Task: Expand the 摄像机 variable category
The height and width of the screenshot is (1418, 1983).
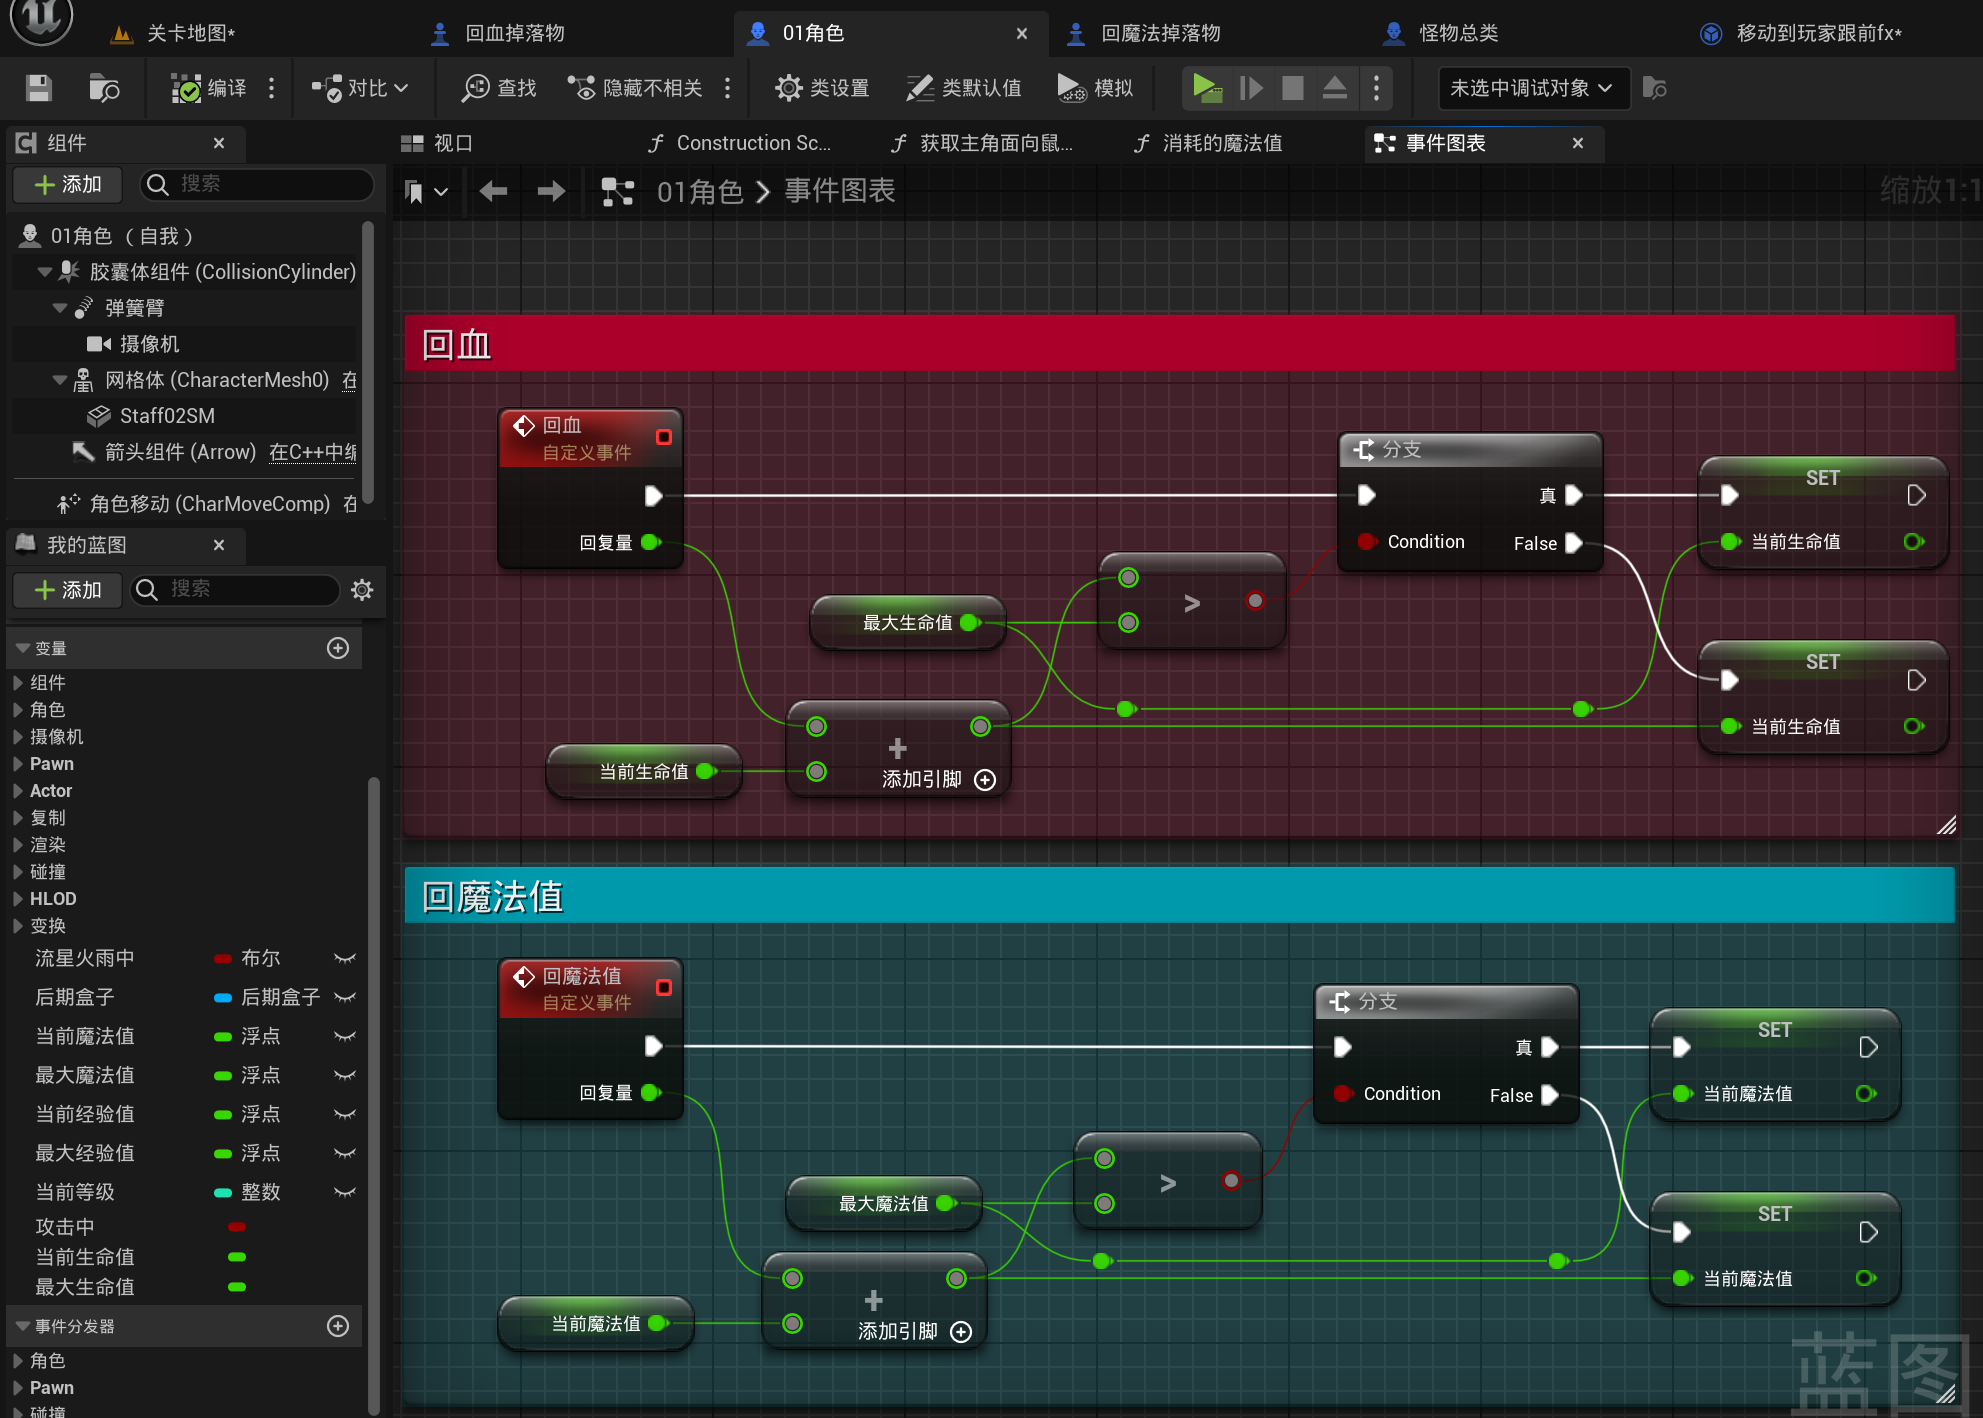Action: coord(18,737)
